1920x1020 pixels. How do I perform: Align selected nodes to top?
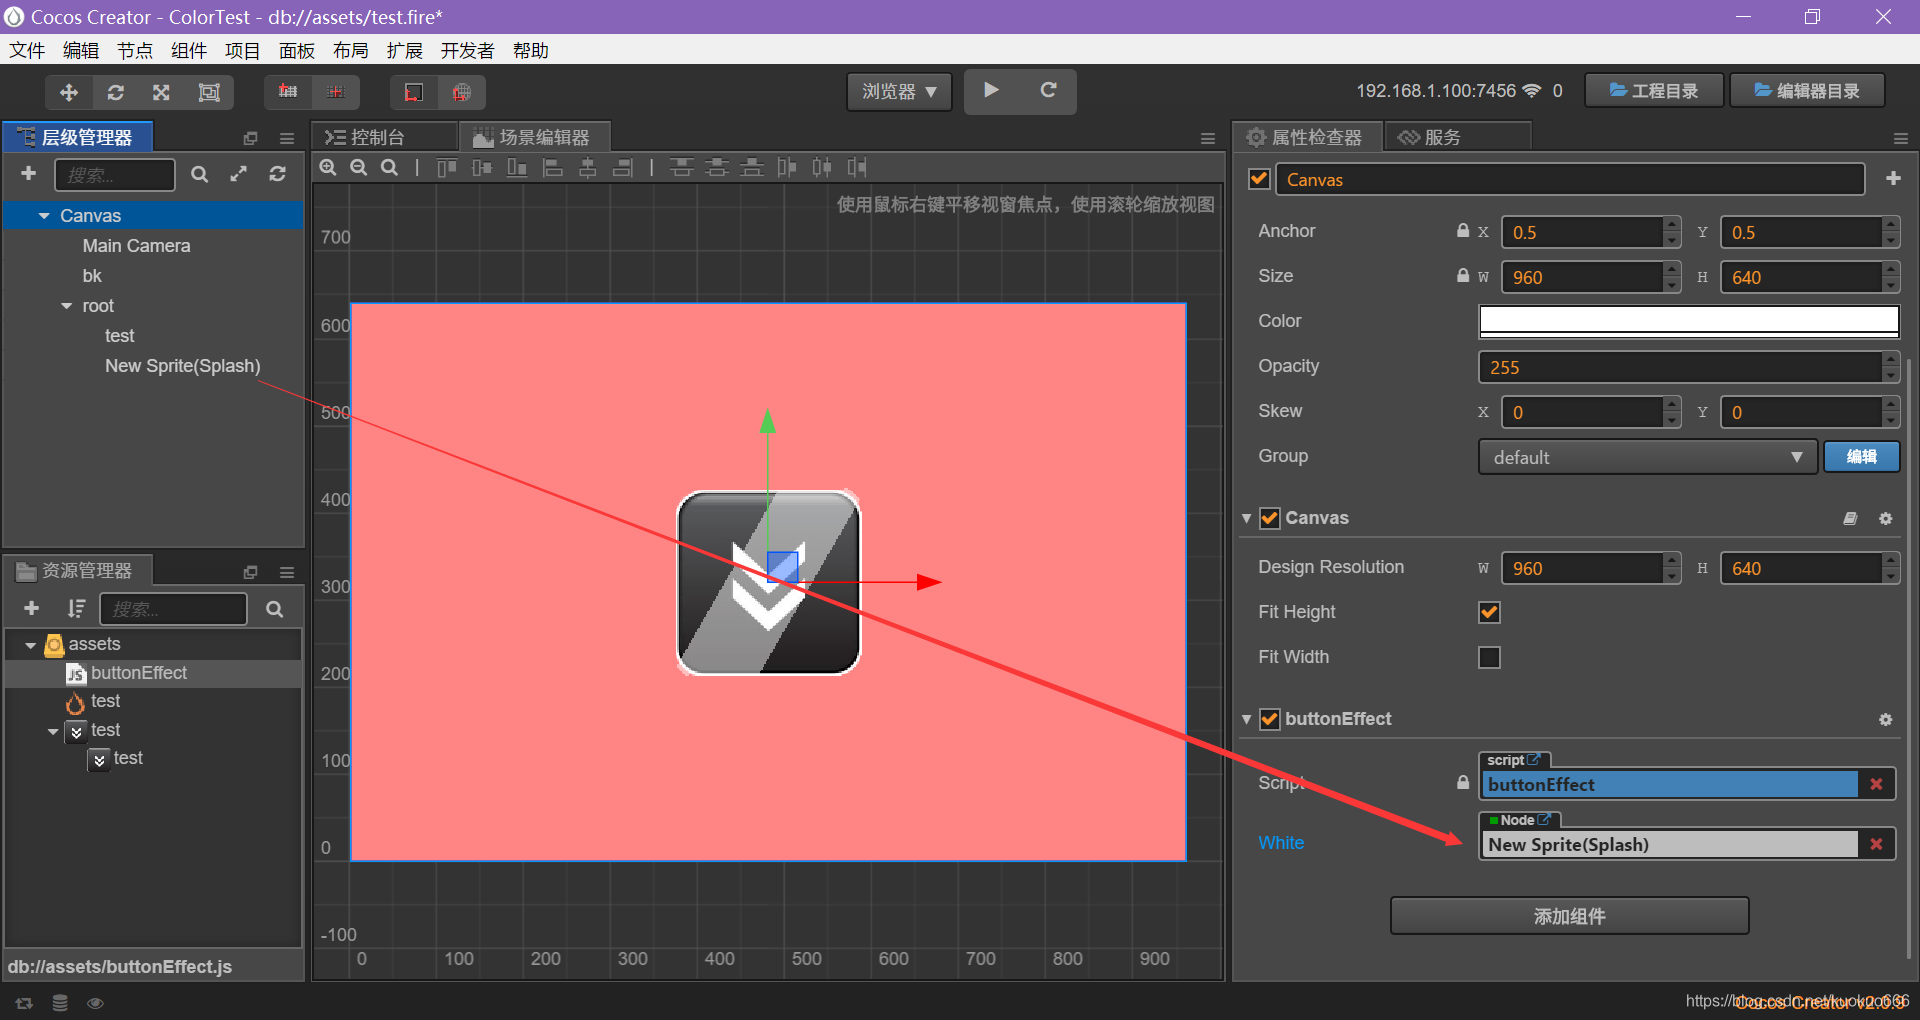pos(447,167)
